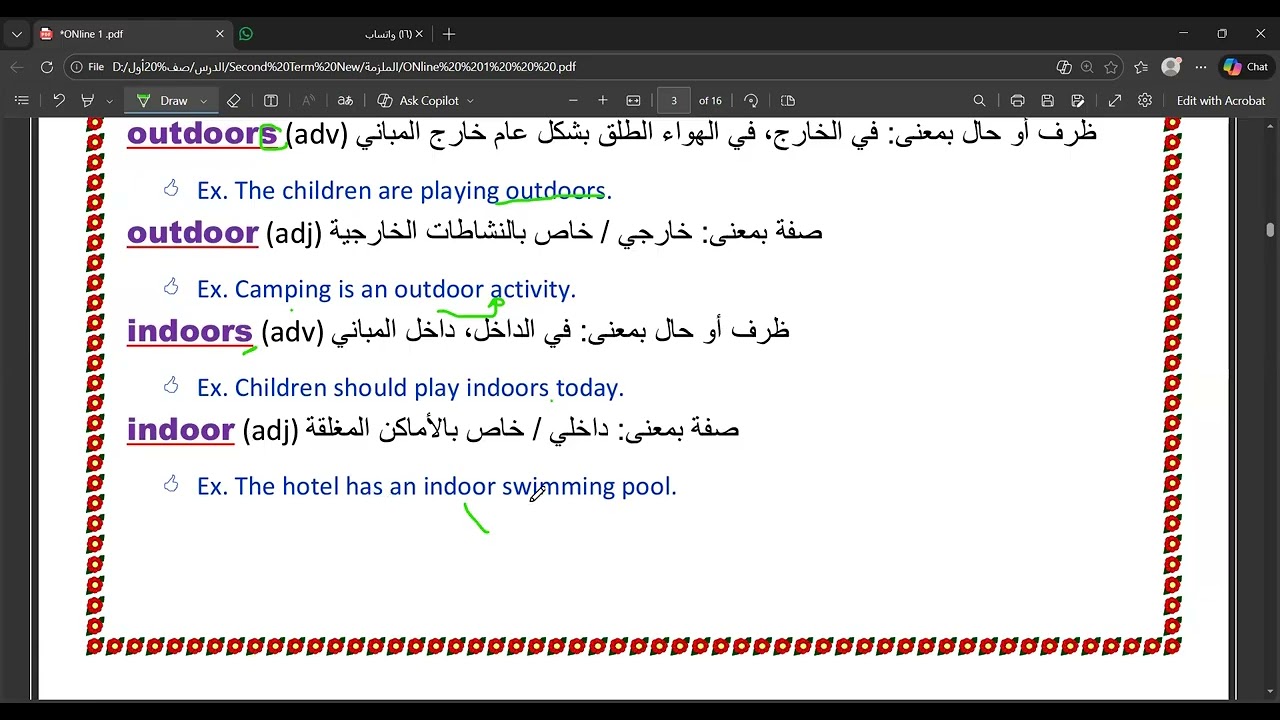The image size is (1280, 720).
Task: Expand the Ask Copilot dropdown arrow
Action: [x=470, y=101]
